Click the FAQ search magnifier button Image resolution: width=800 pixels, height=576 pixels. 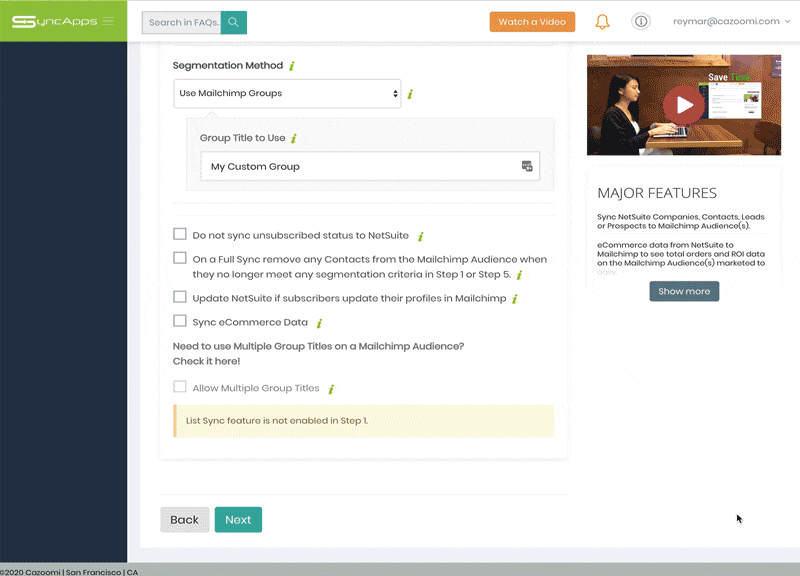pyautogui.click(x=234, y=22)
